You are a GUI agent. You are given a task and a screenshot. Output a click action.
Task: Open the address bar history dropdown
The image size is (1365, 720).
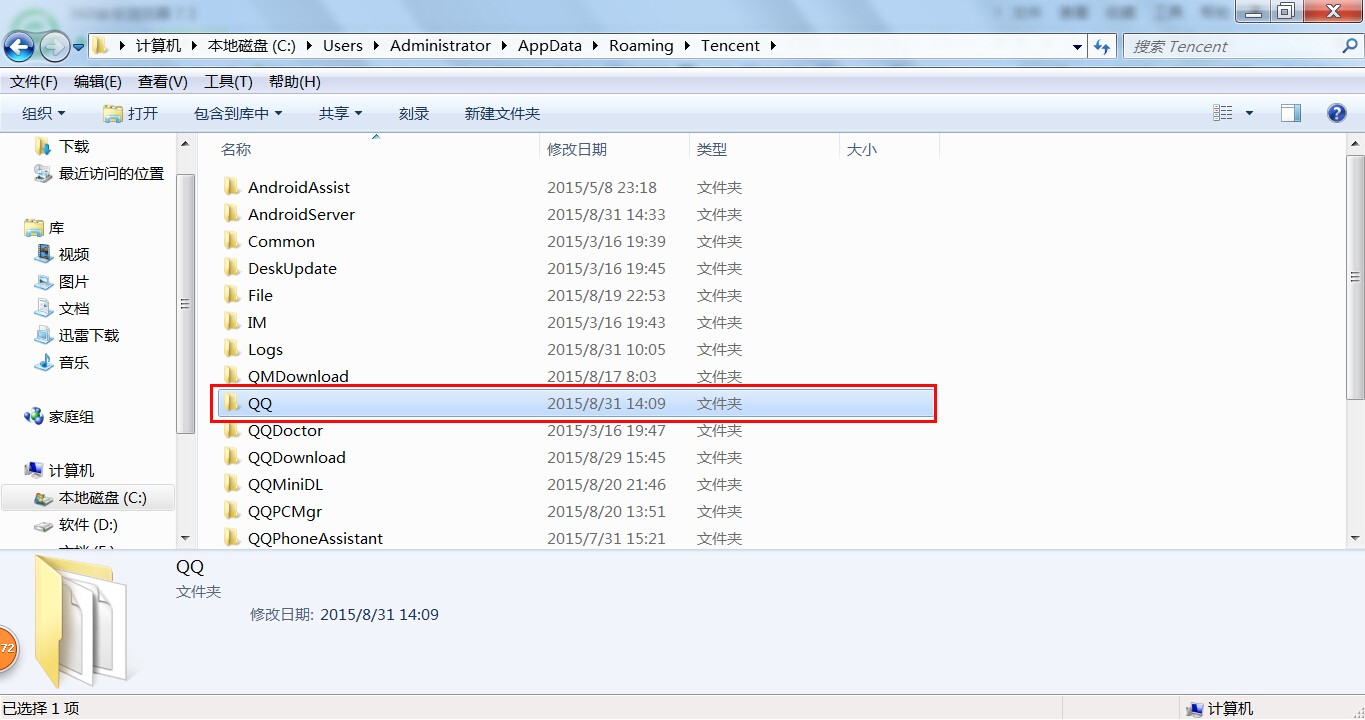click(x=1077, y=46)
